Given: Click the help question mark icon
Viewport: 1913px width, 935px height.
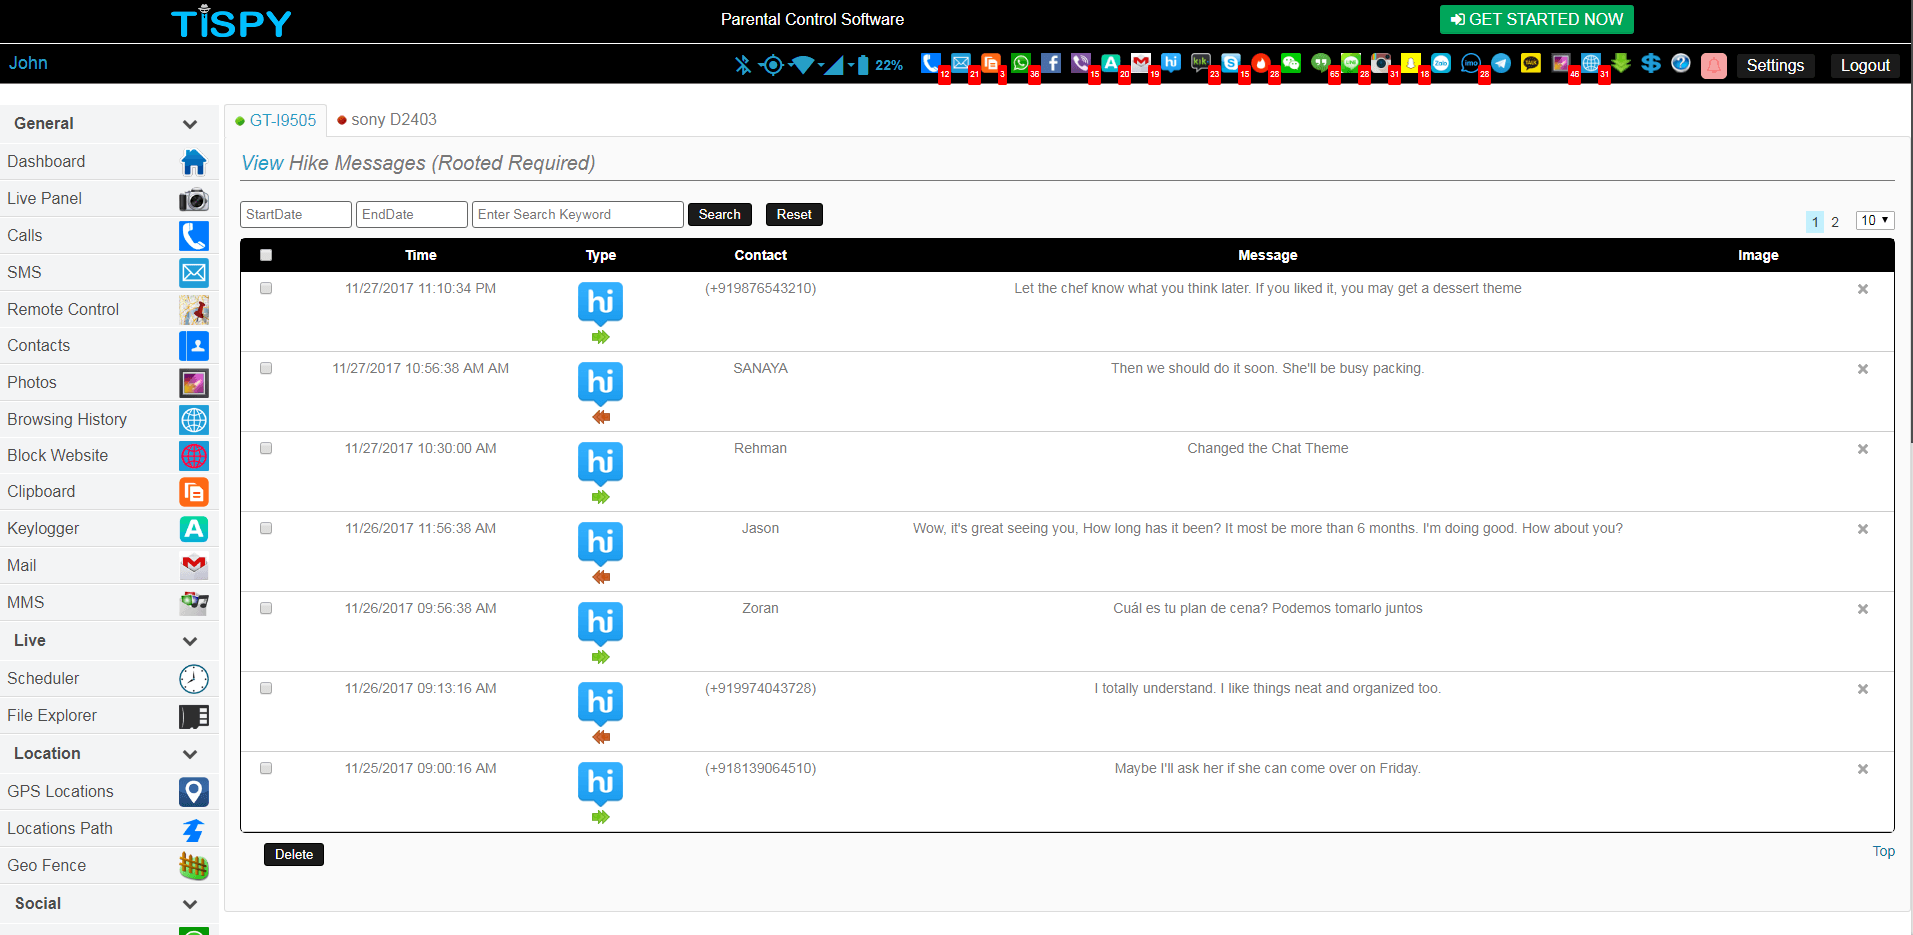Looking at the screenshot, I should tap(1681, 63).
